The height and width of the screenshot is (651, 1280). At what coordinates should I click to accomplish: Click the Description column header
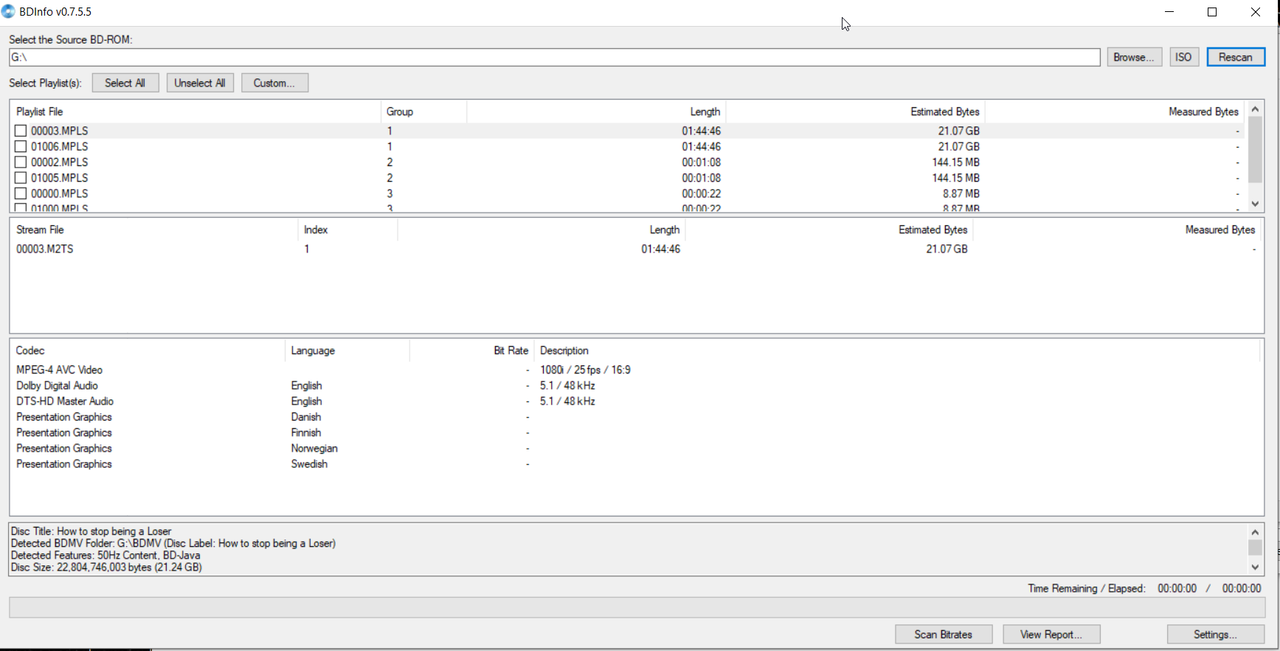(897, 351)
